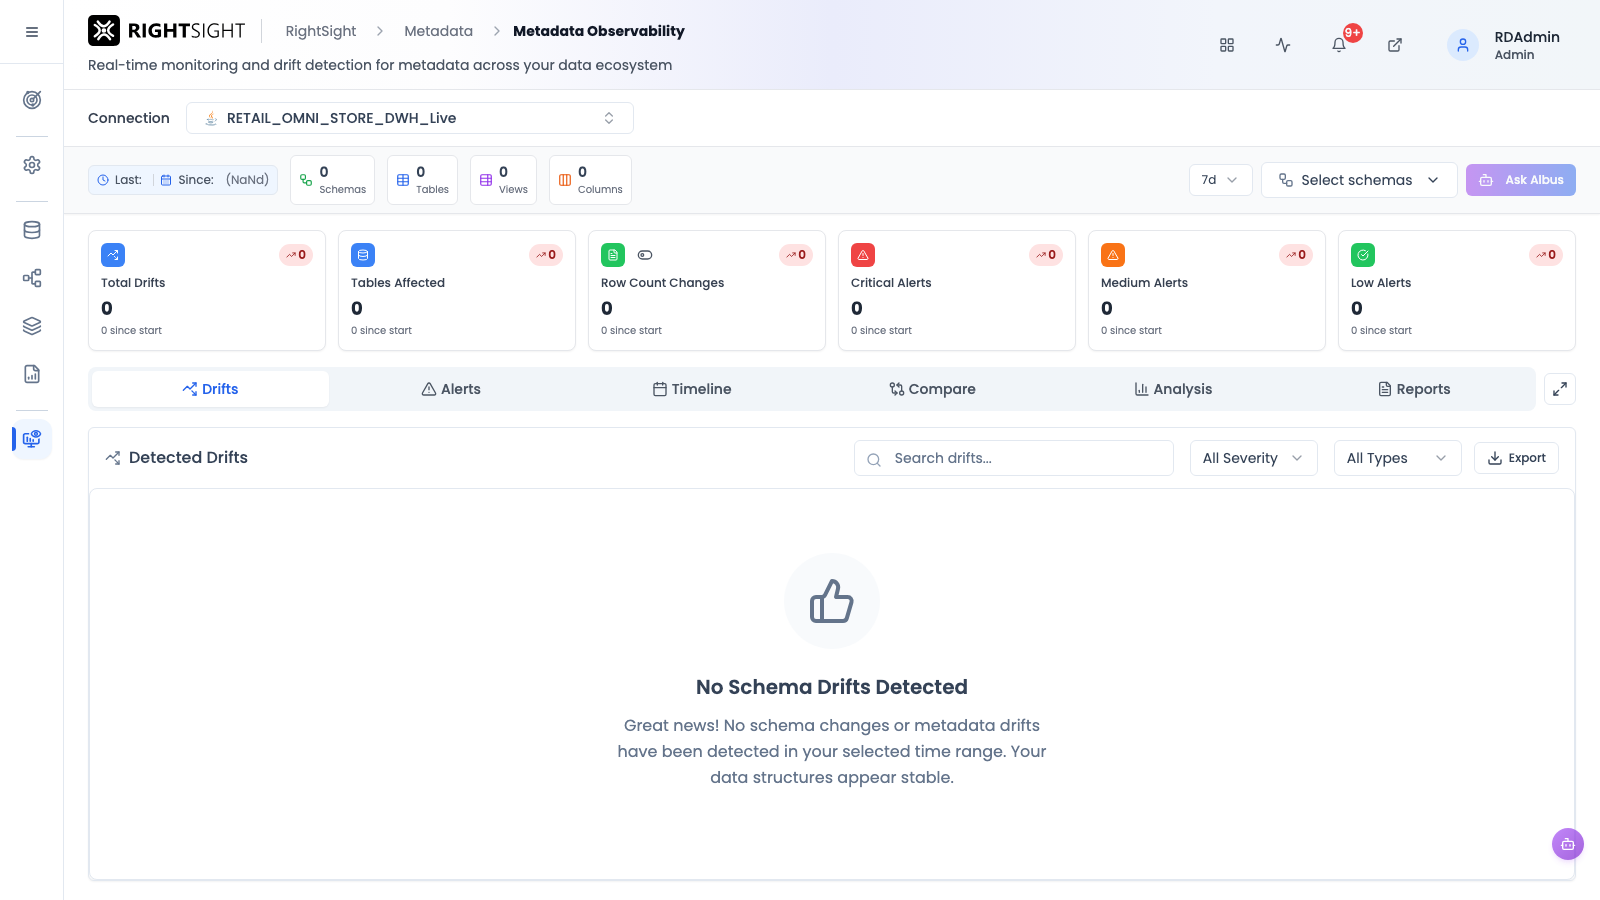Open the All Types filter
Viewport: 1600px width, 900px height.
1398,458
